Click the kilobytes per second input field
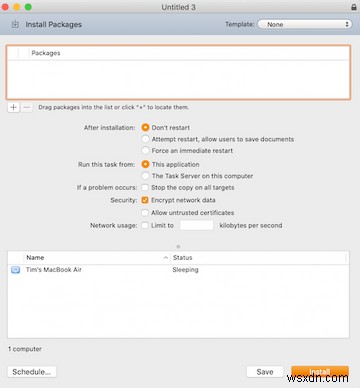360x388 pixels. (x=197, y=225)
